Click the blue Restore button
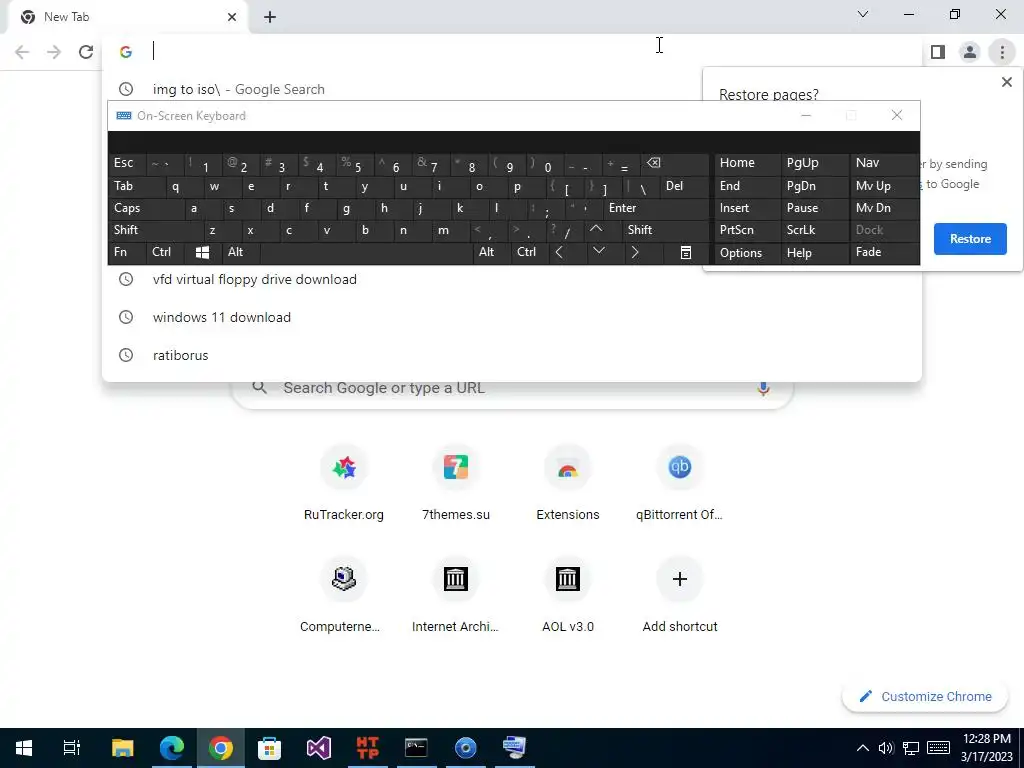This screenshot has height=768, width=1024. (x=970, y=238)
